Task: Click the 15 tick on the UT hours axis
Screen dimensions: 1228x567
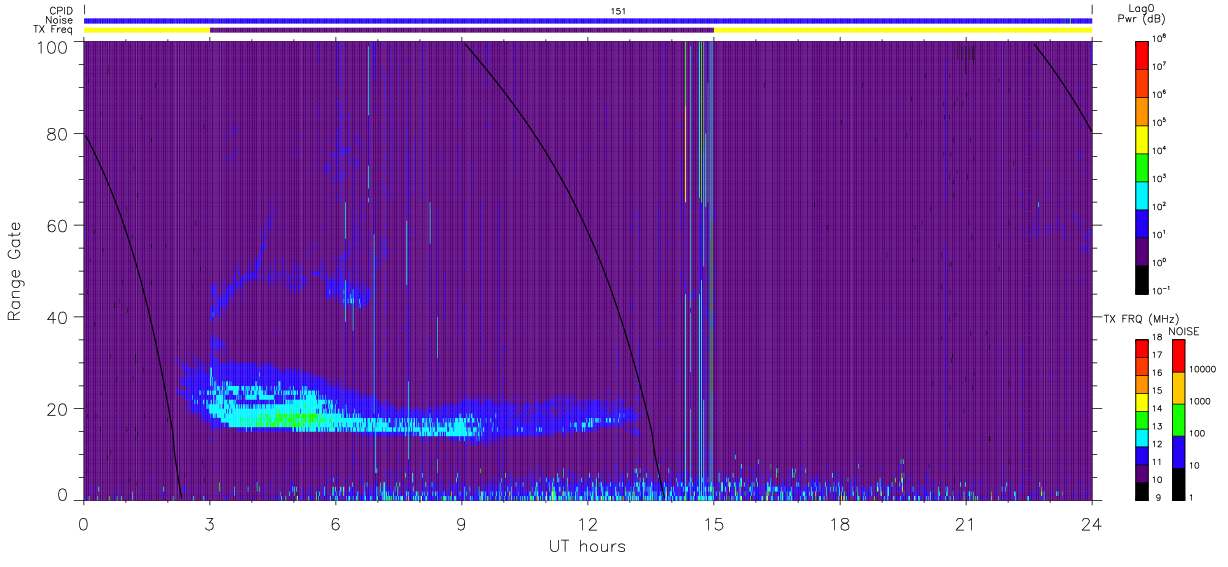Action: [714, 523]
